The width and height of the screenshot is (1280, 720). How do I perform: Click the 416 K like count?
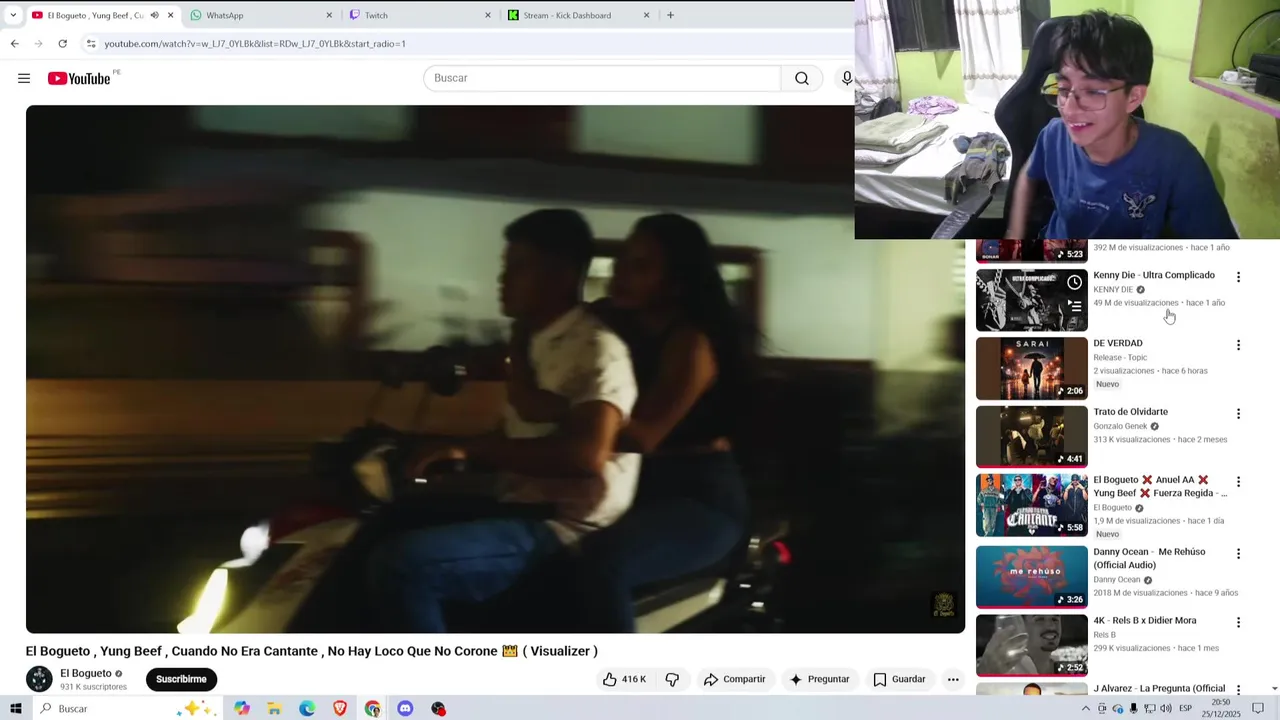634,679
